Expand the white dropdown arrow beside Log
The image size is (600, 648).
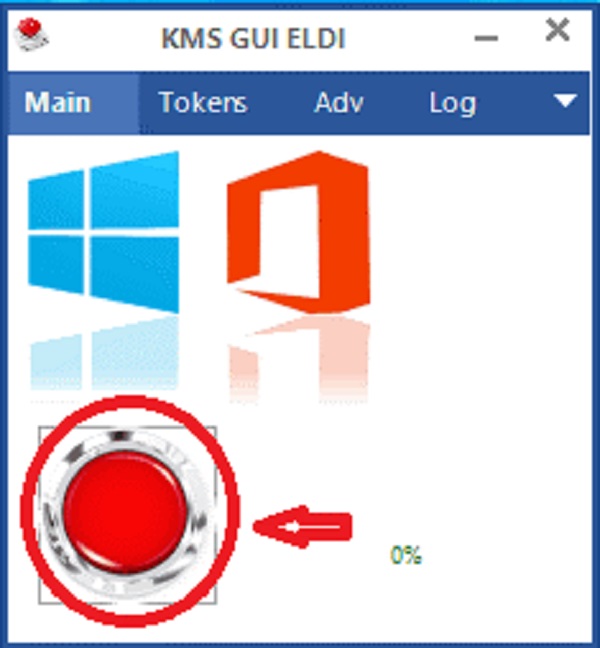coord(565,101)
